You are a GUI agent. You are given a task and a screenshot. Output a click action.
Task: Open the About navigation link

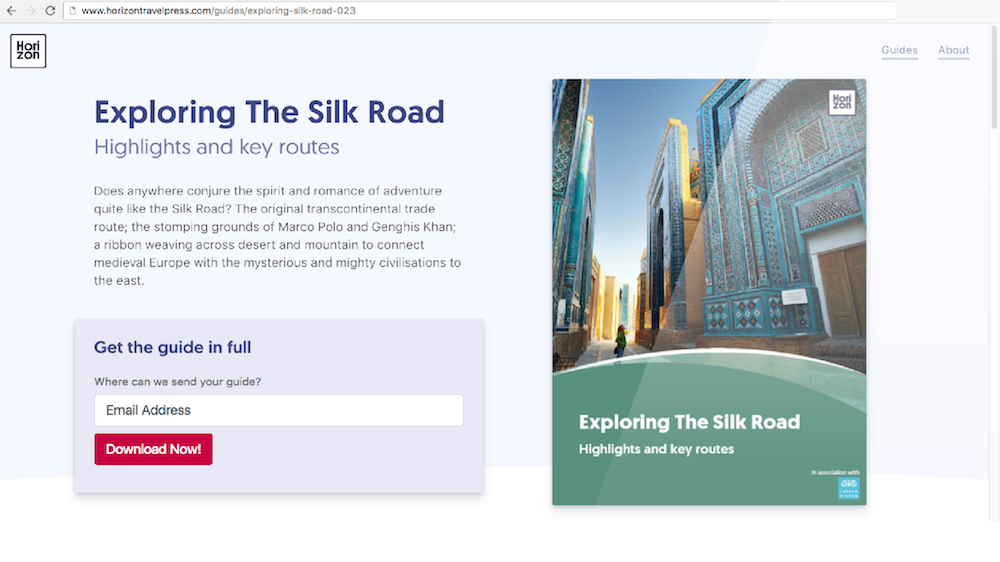click(953, 50)
